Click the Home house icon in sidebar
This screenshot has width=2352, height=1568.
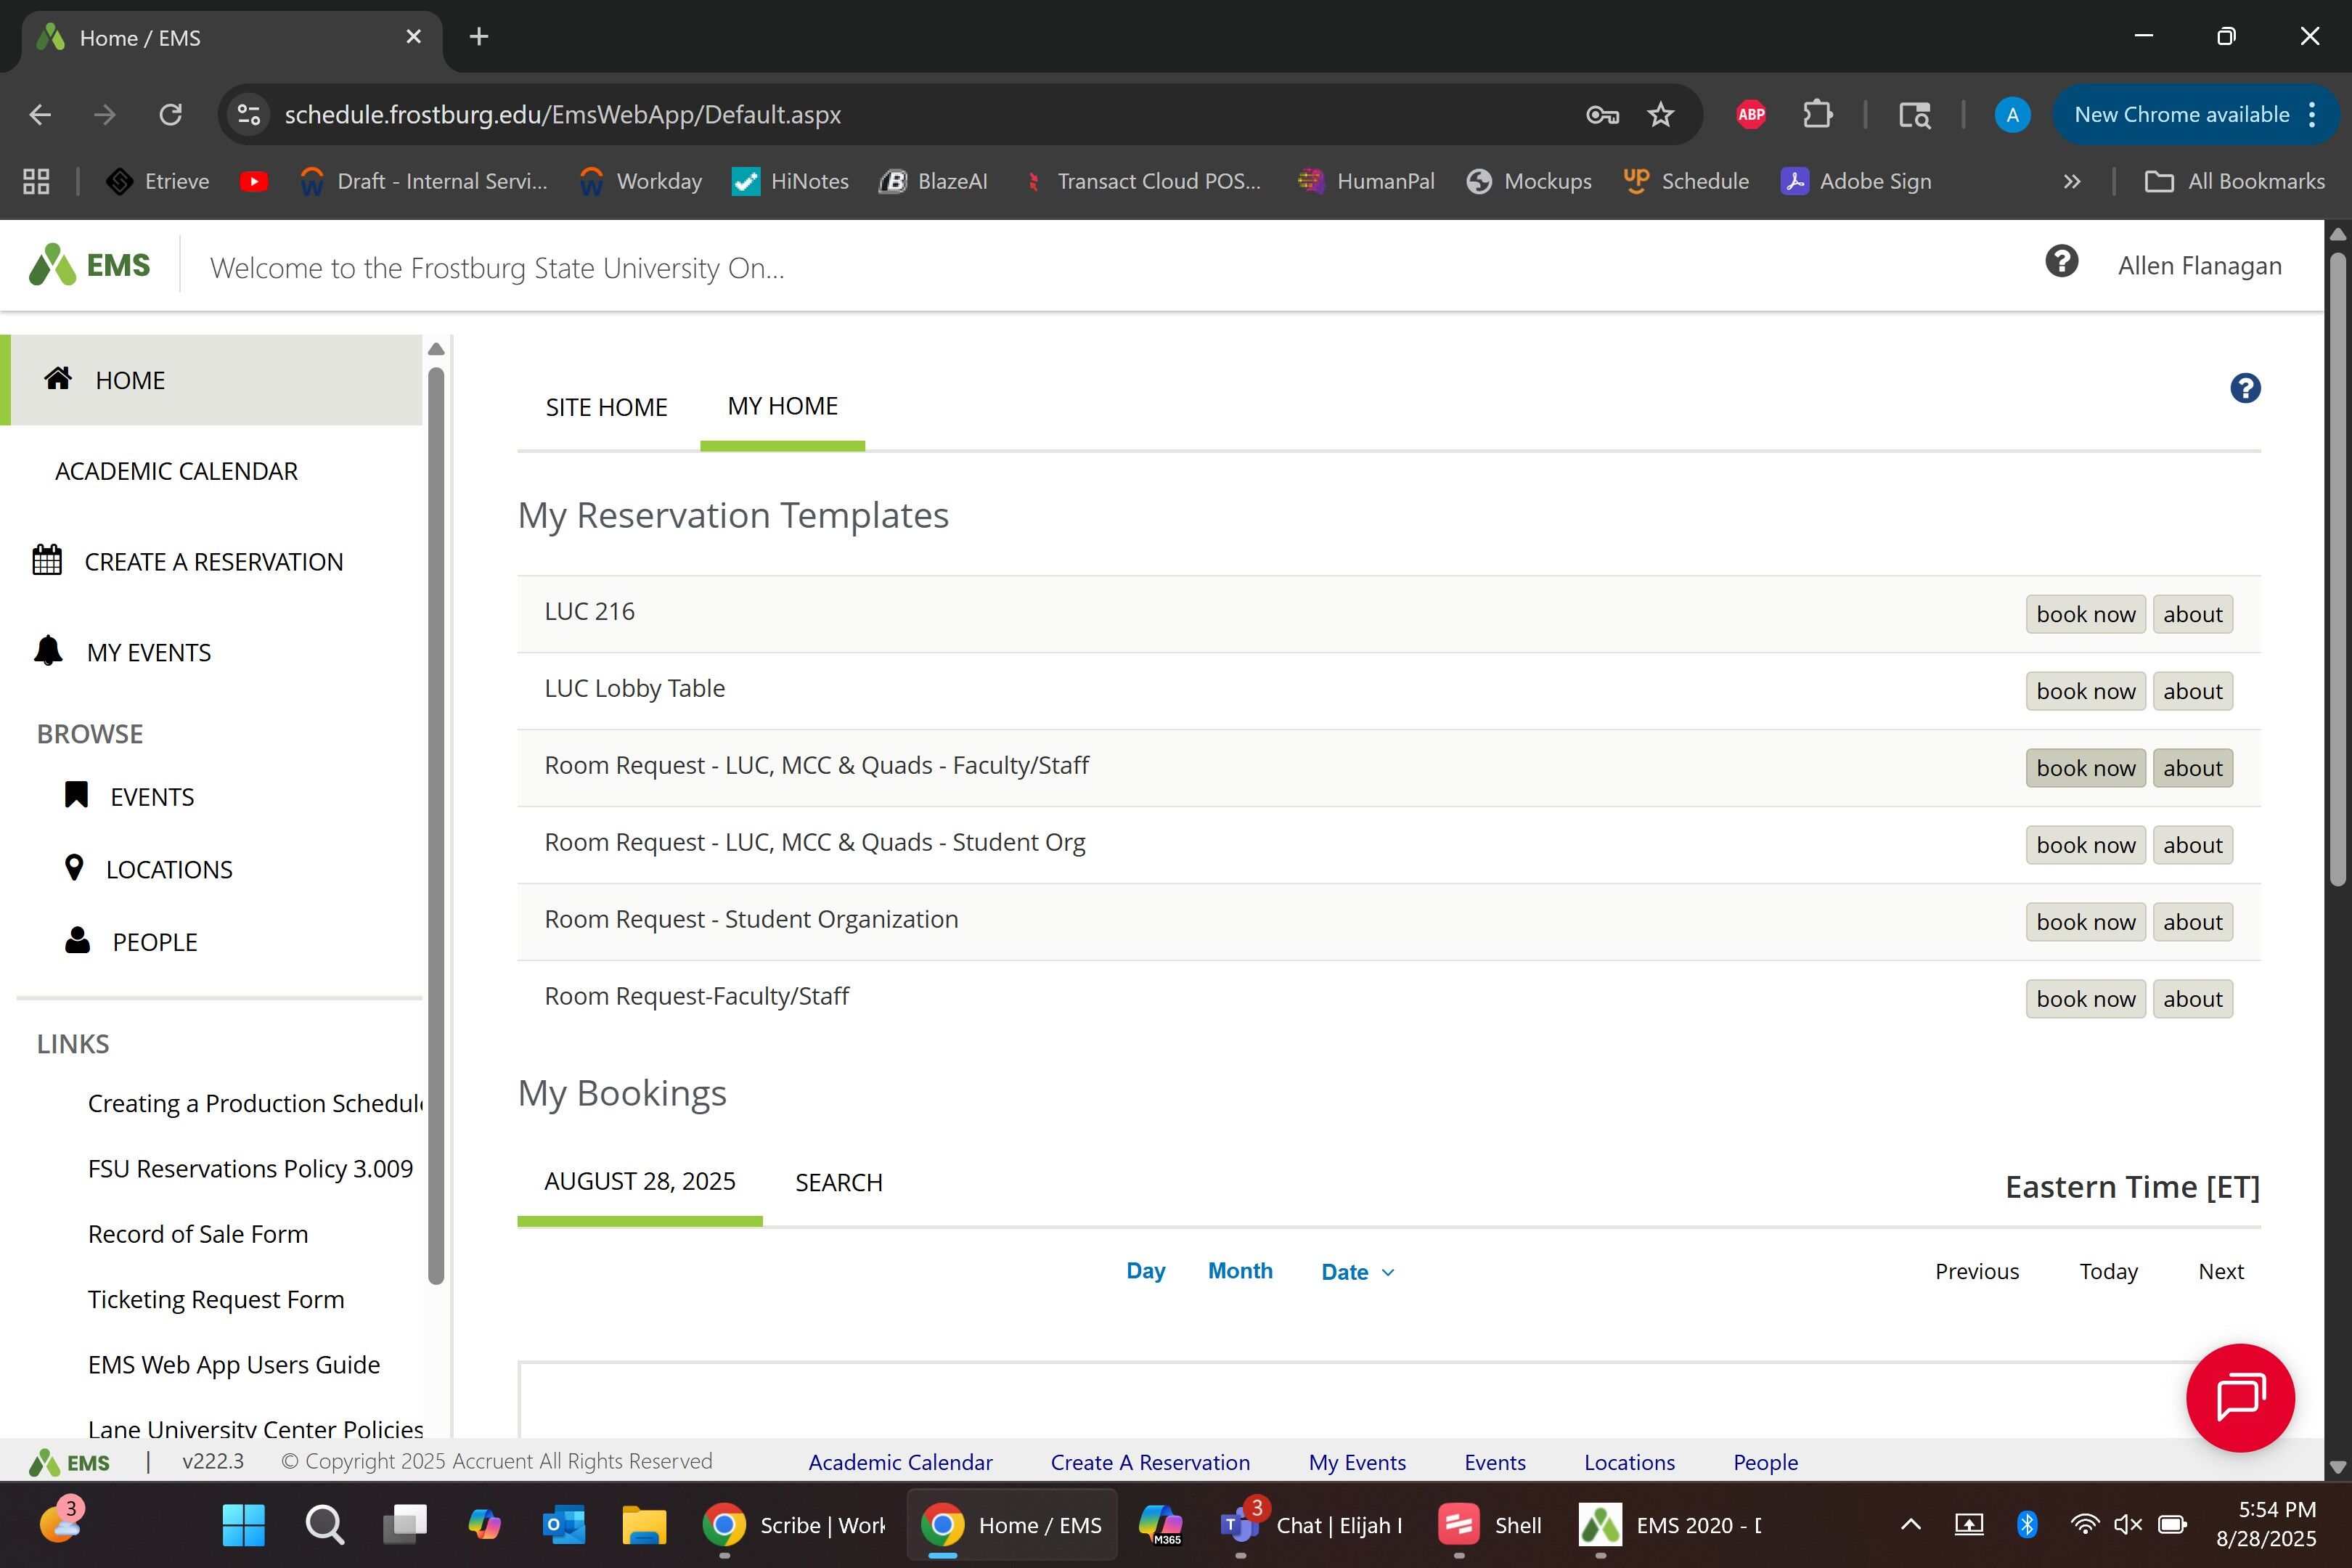(x=58, y=378)
